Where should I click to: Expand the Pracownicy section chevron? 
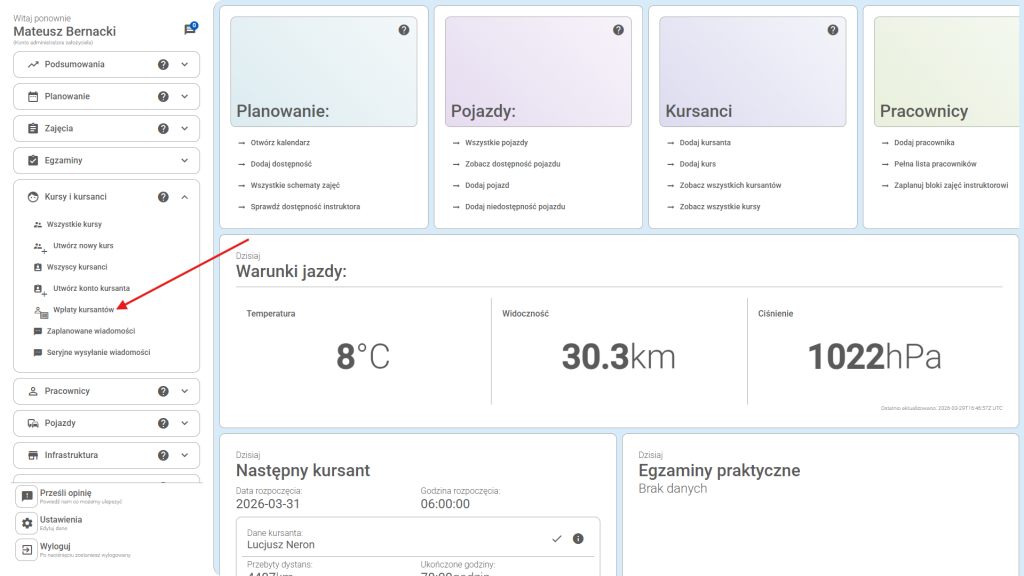click(x=184, y=391)
